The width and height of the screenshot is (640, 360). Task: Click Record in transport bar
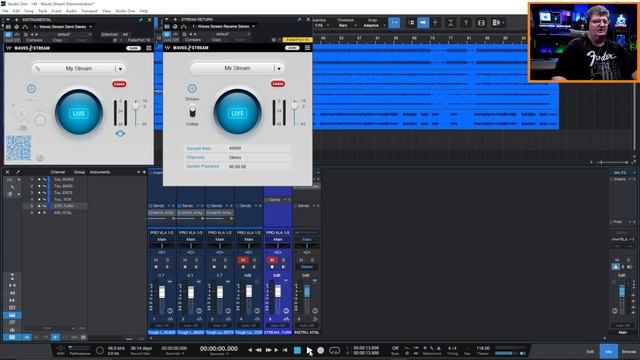click(x=321, y=350)
